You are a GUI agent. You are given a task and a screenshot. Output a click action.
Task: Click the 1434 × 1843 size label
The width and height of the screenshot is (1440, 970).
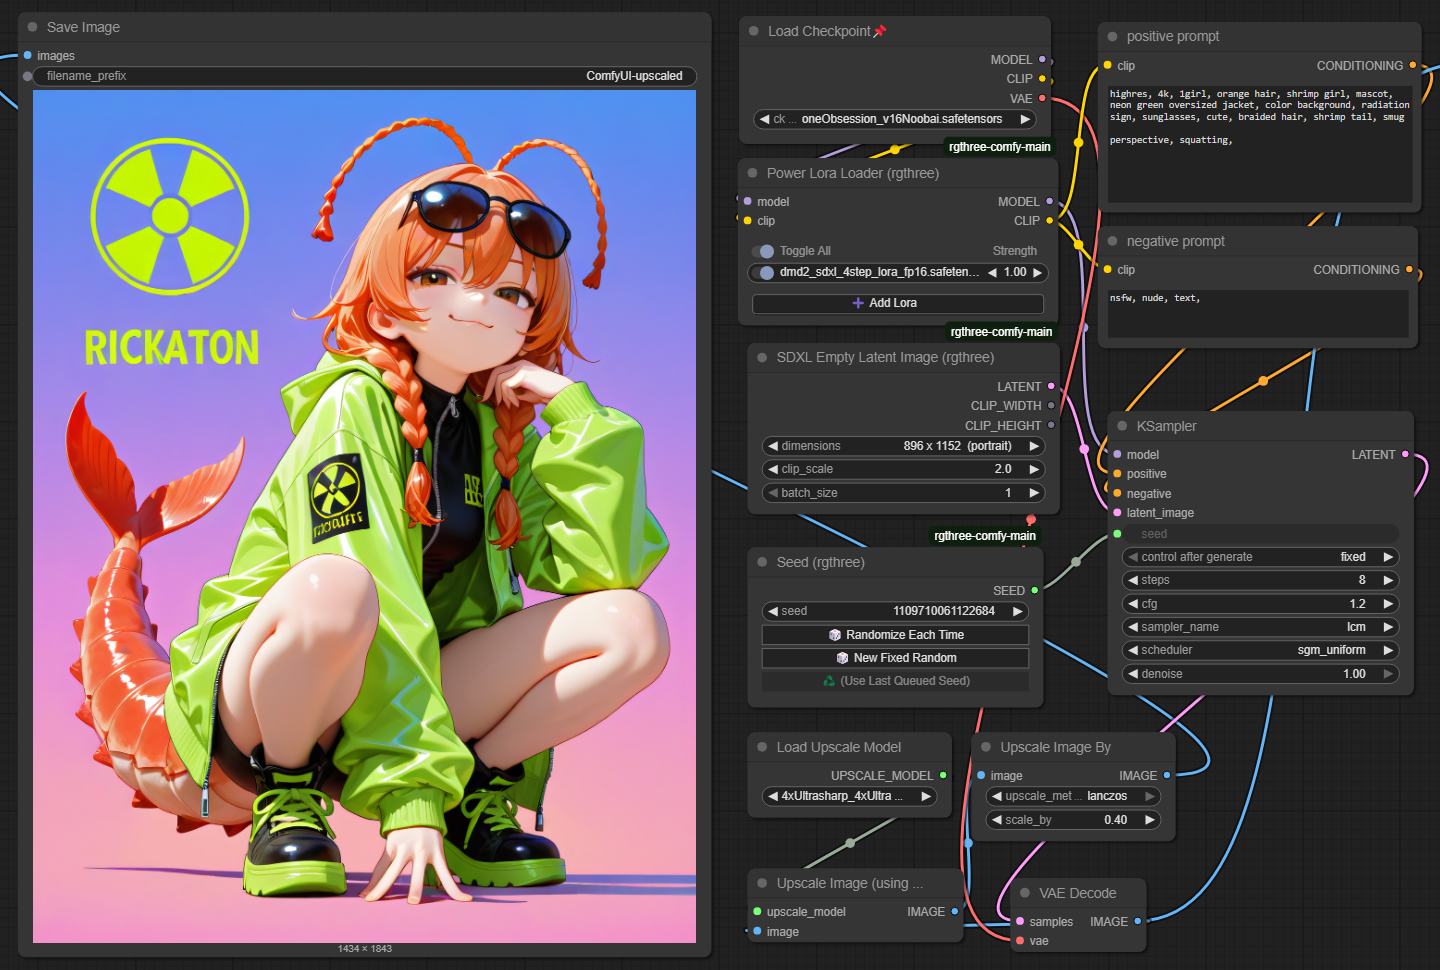(x=364, y=949)
